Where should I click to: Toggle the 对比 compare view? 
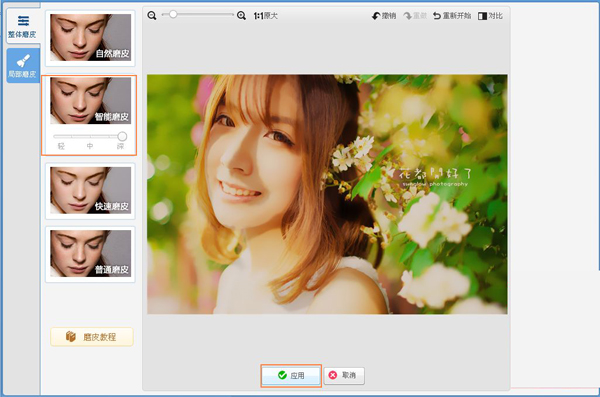tap(490, 16)
